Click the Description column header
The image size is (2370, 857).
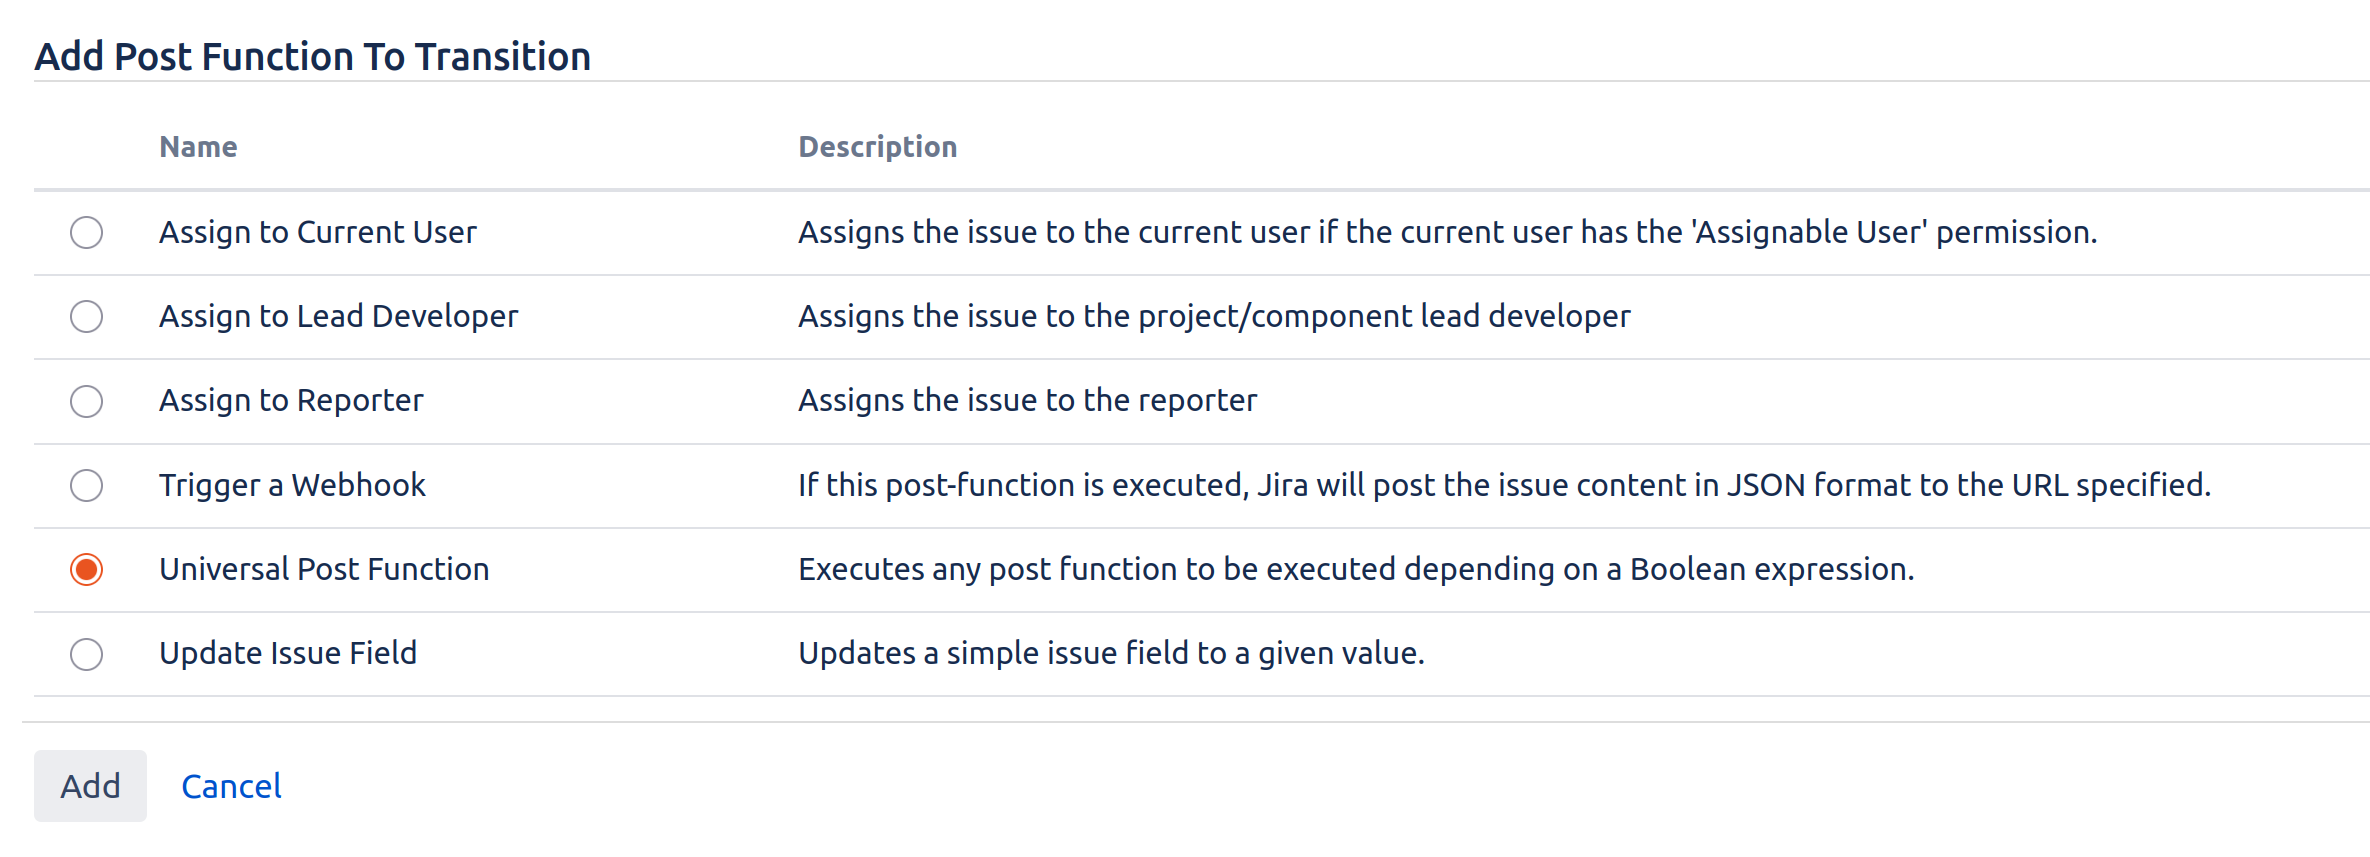[x=877, y=146]
